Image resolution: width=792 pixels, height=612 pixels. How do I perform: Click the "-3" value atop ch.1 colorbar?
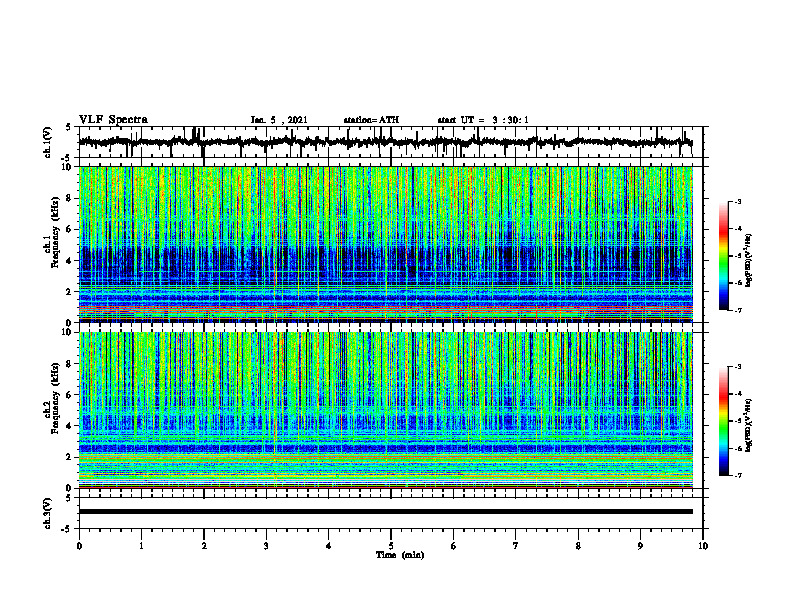click(738, 201)
